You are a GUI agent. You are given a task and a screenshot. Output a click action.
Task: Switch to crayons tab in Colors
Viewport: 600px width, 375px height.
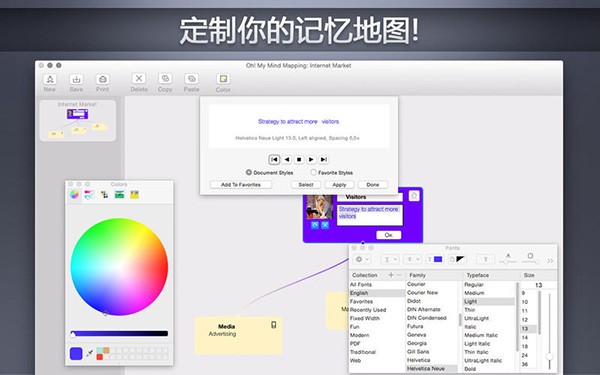click(x=134, y=195)
